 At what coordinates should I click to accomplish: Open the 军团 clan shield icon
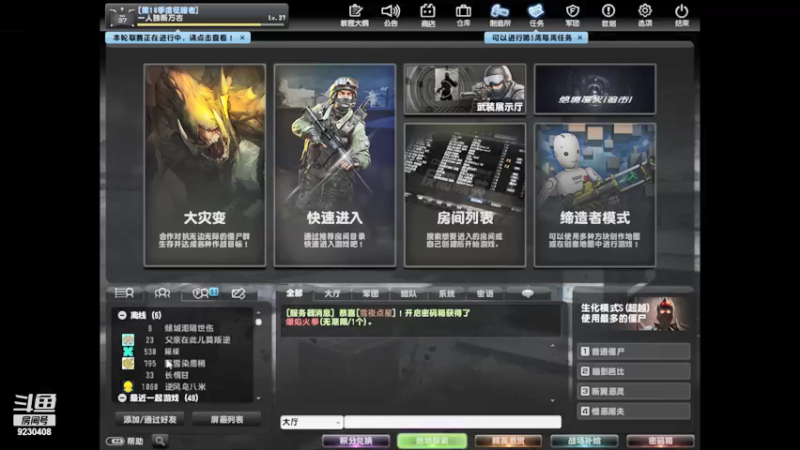pos(572,15)
